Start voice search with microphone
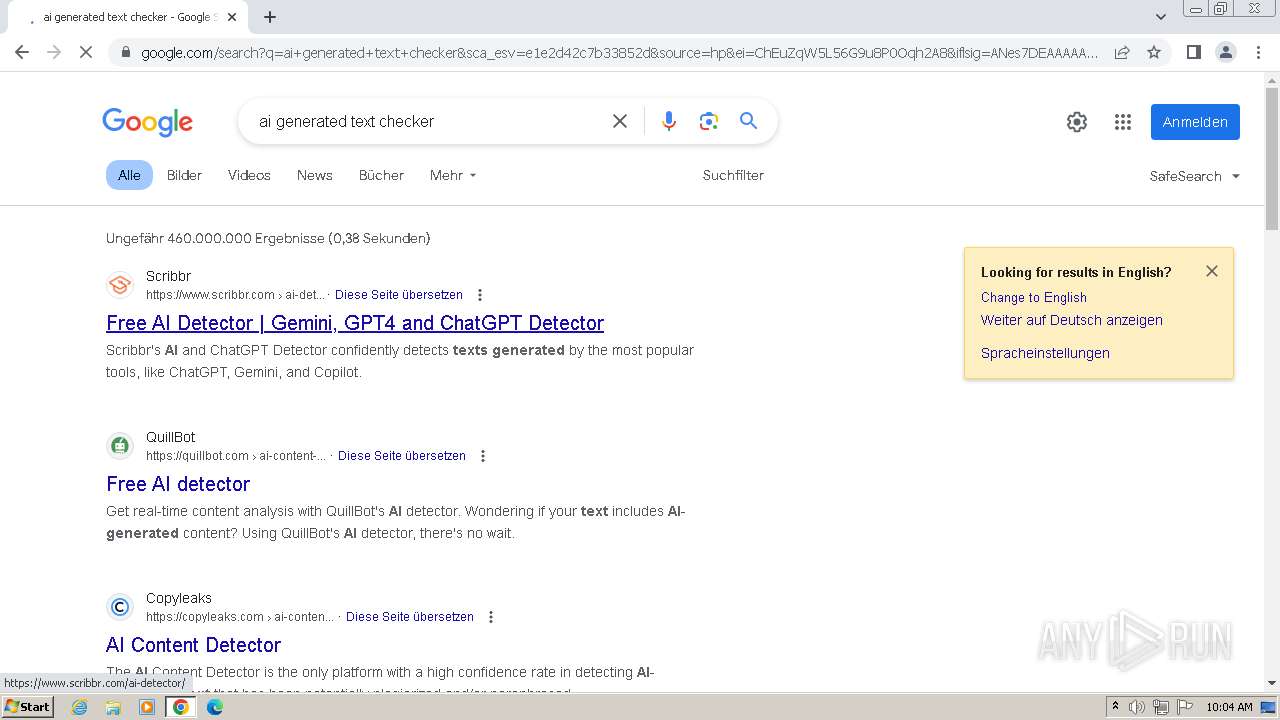1280x720 pixels. 669,121
